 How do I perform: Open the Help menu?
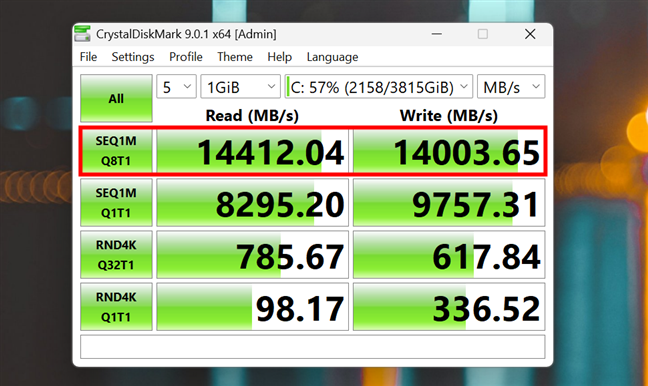[x=279, y=57]
